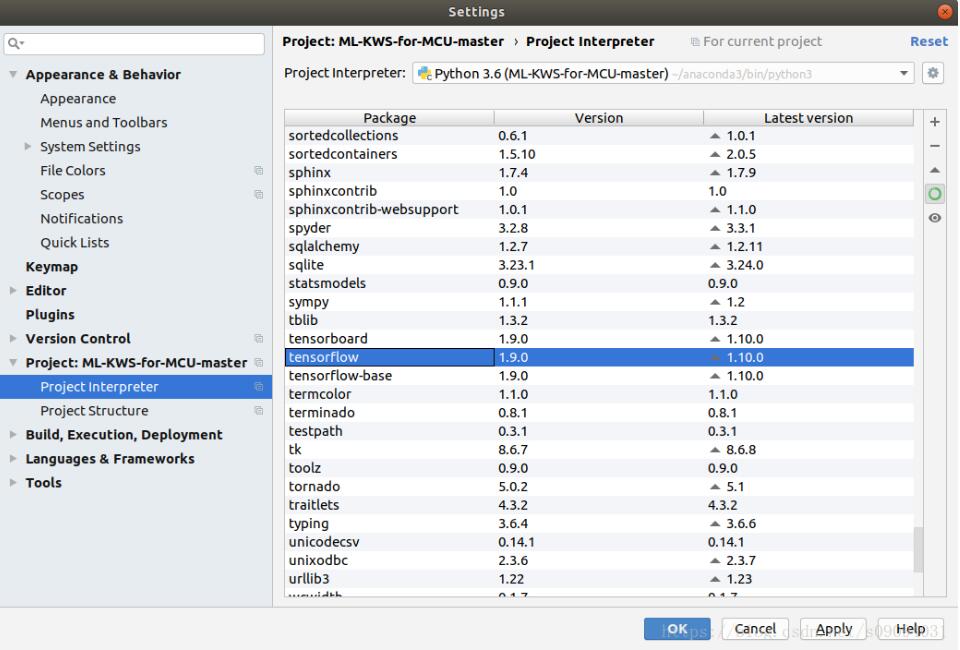Collapse the Project: ML-KWS-for-MCU-master section
Screen dimensions: 960x650
point(13,362)
